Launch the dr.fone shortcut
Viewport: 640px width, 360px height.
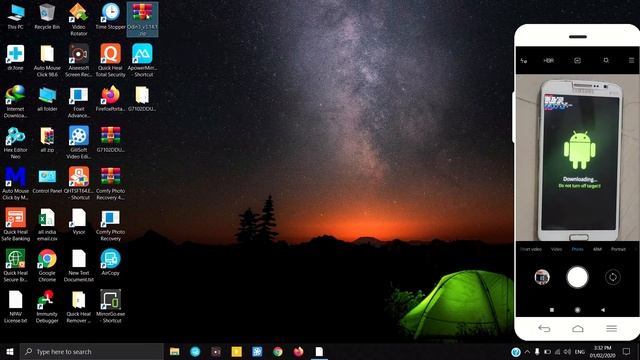click(16, 58)
